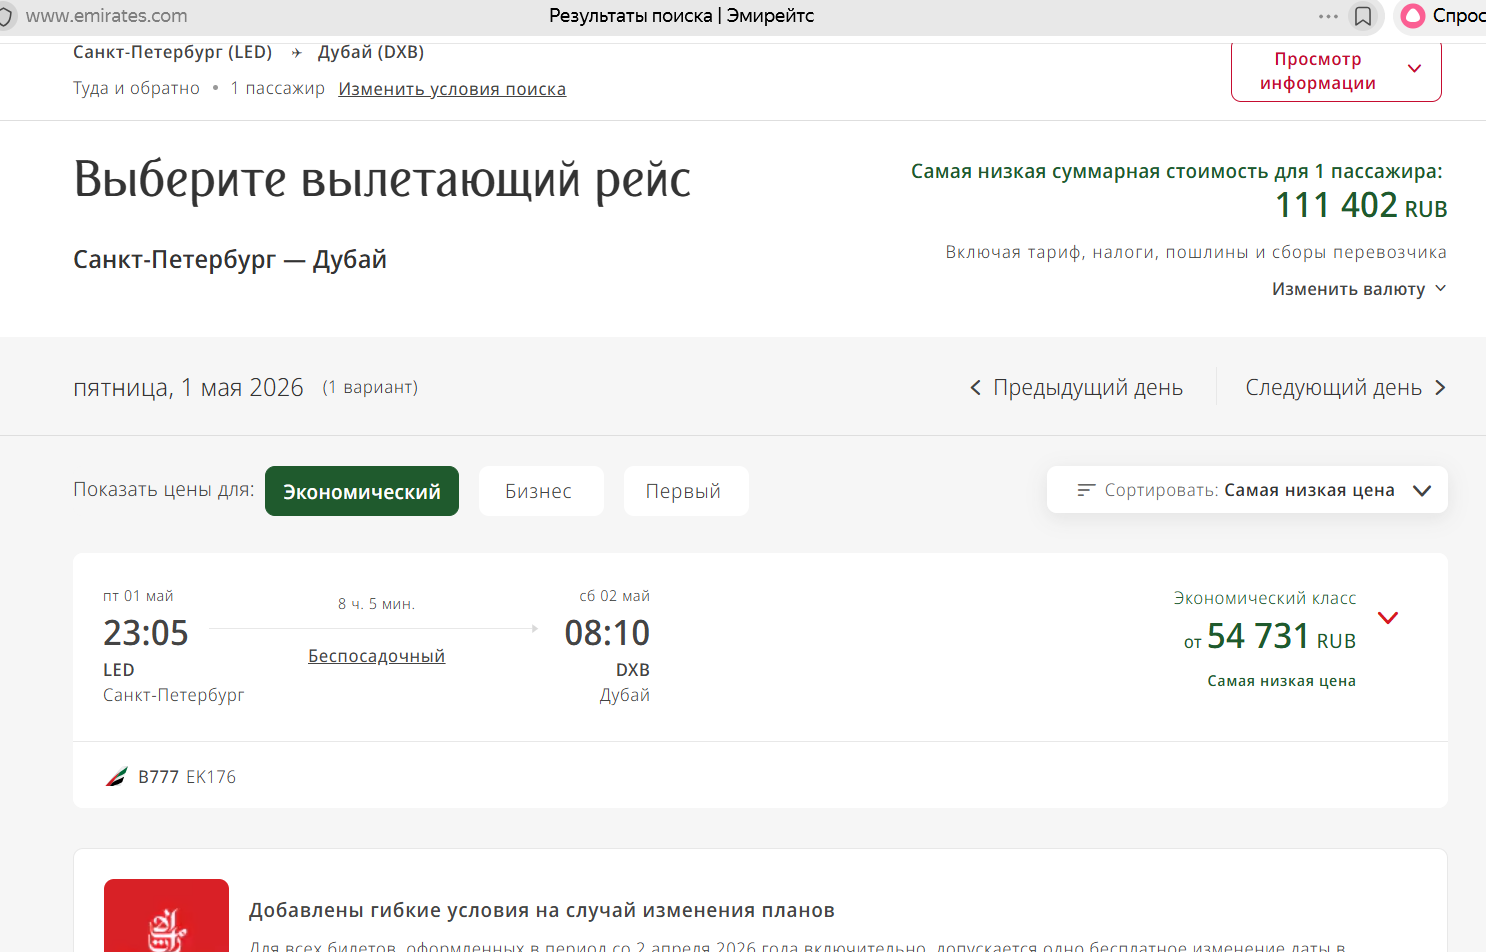This screenshot has width=1486, height=952.
Task: Click the shield icon beside the address
Action: (x=6, y=16)
